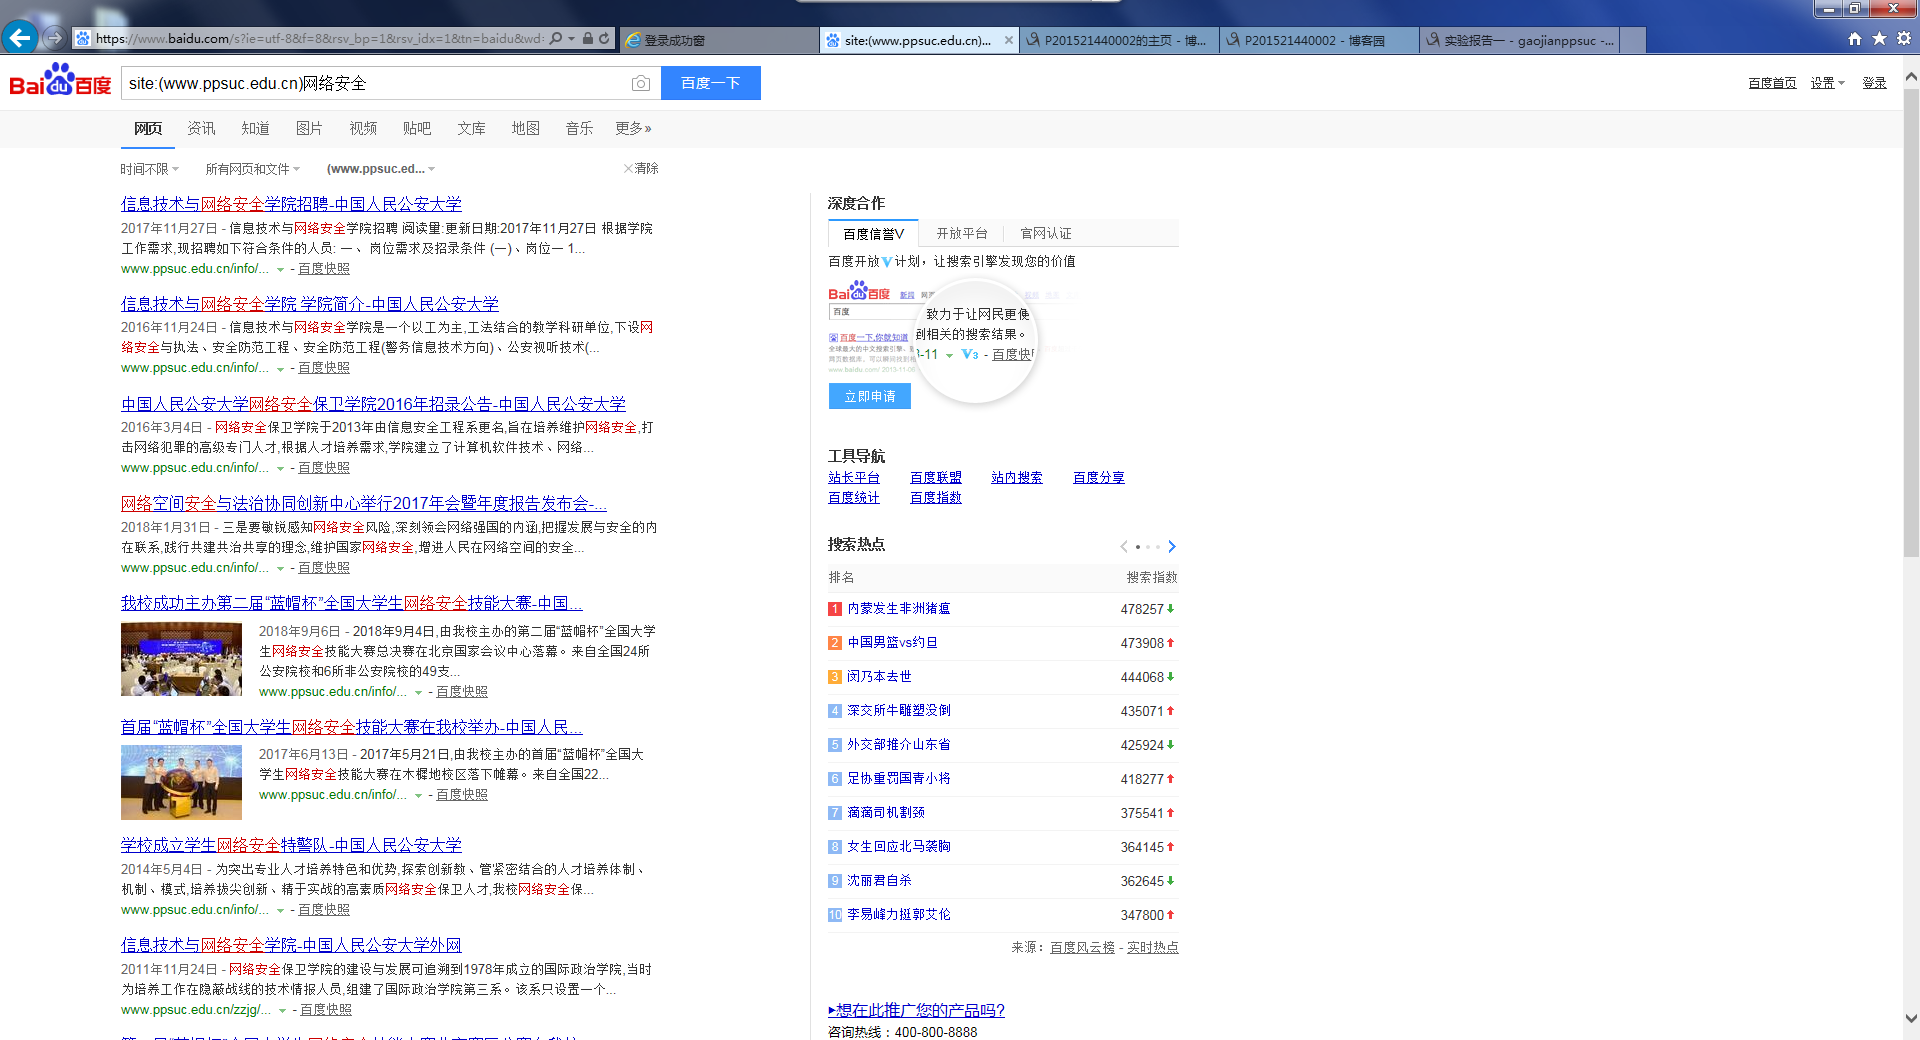Open URL dropdown arrow for 信息技术与网络安全学院招聘 result
Image resolution: width=1920 pixels, height=1040 pixels.
280,269
